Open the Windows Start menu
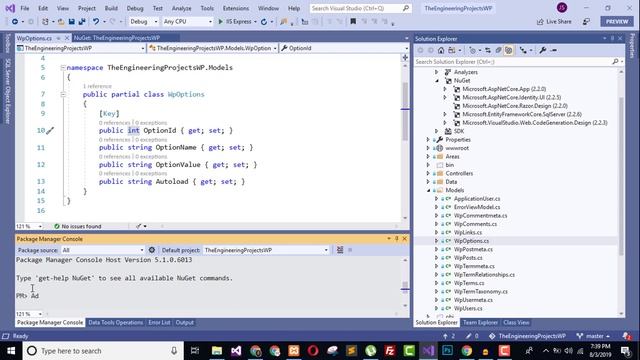This screenshot has height=360, width=640. click(11, 351)
